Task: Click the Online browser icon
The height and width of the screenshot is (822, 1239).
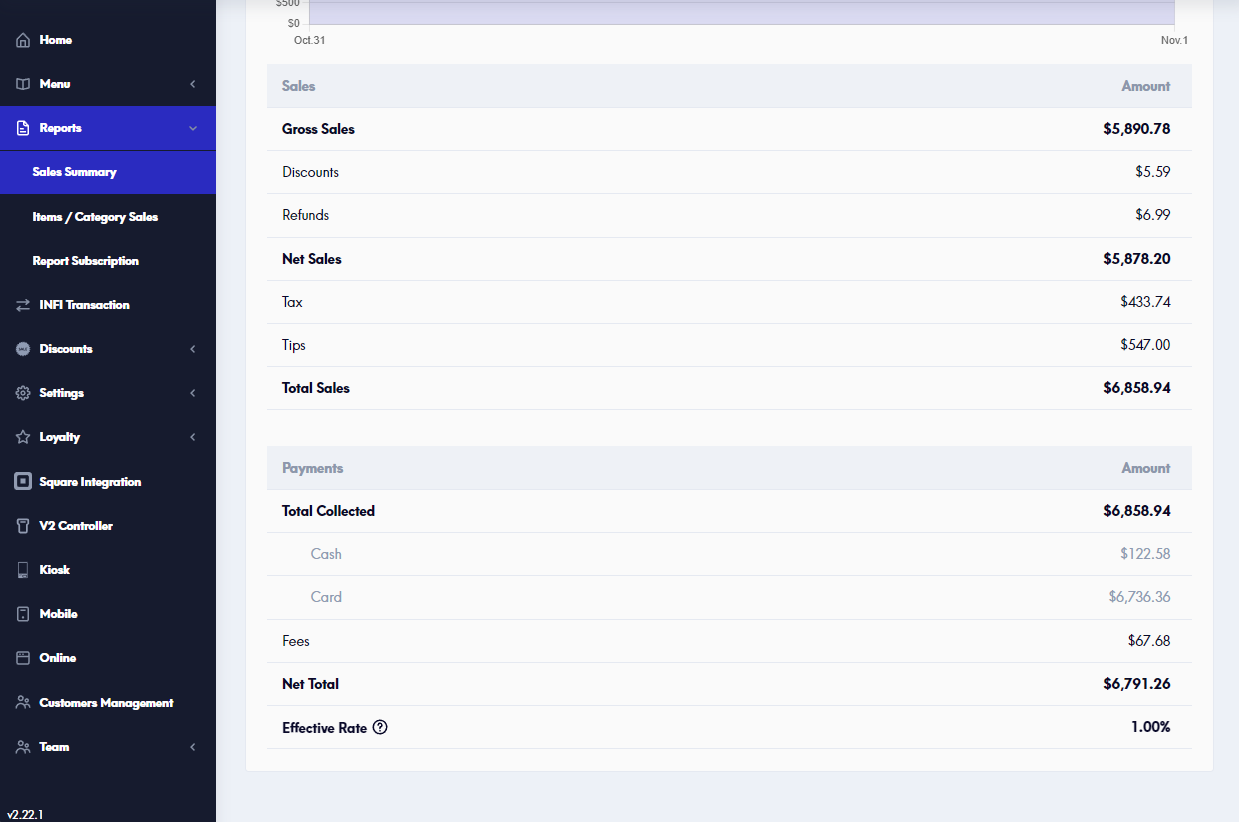Action: pyautogui.click(x=23, y=658)
